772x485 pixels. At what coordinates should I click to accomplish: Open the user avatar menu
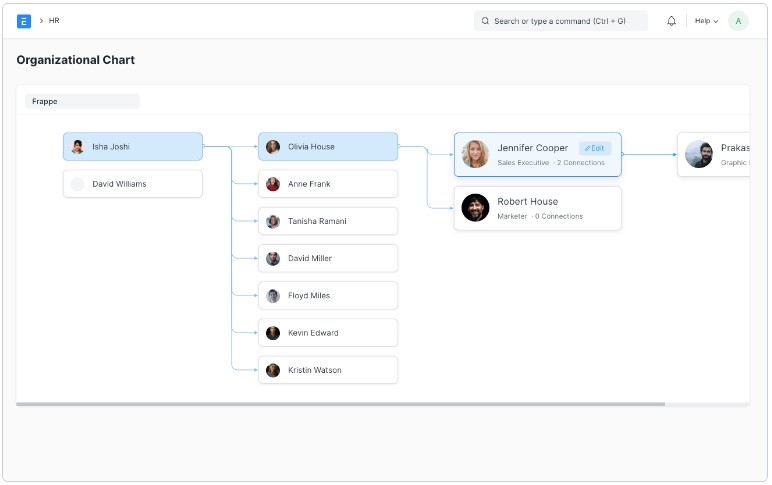pos(738,21)
